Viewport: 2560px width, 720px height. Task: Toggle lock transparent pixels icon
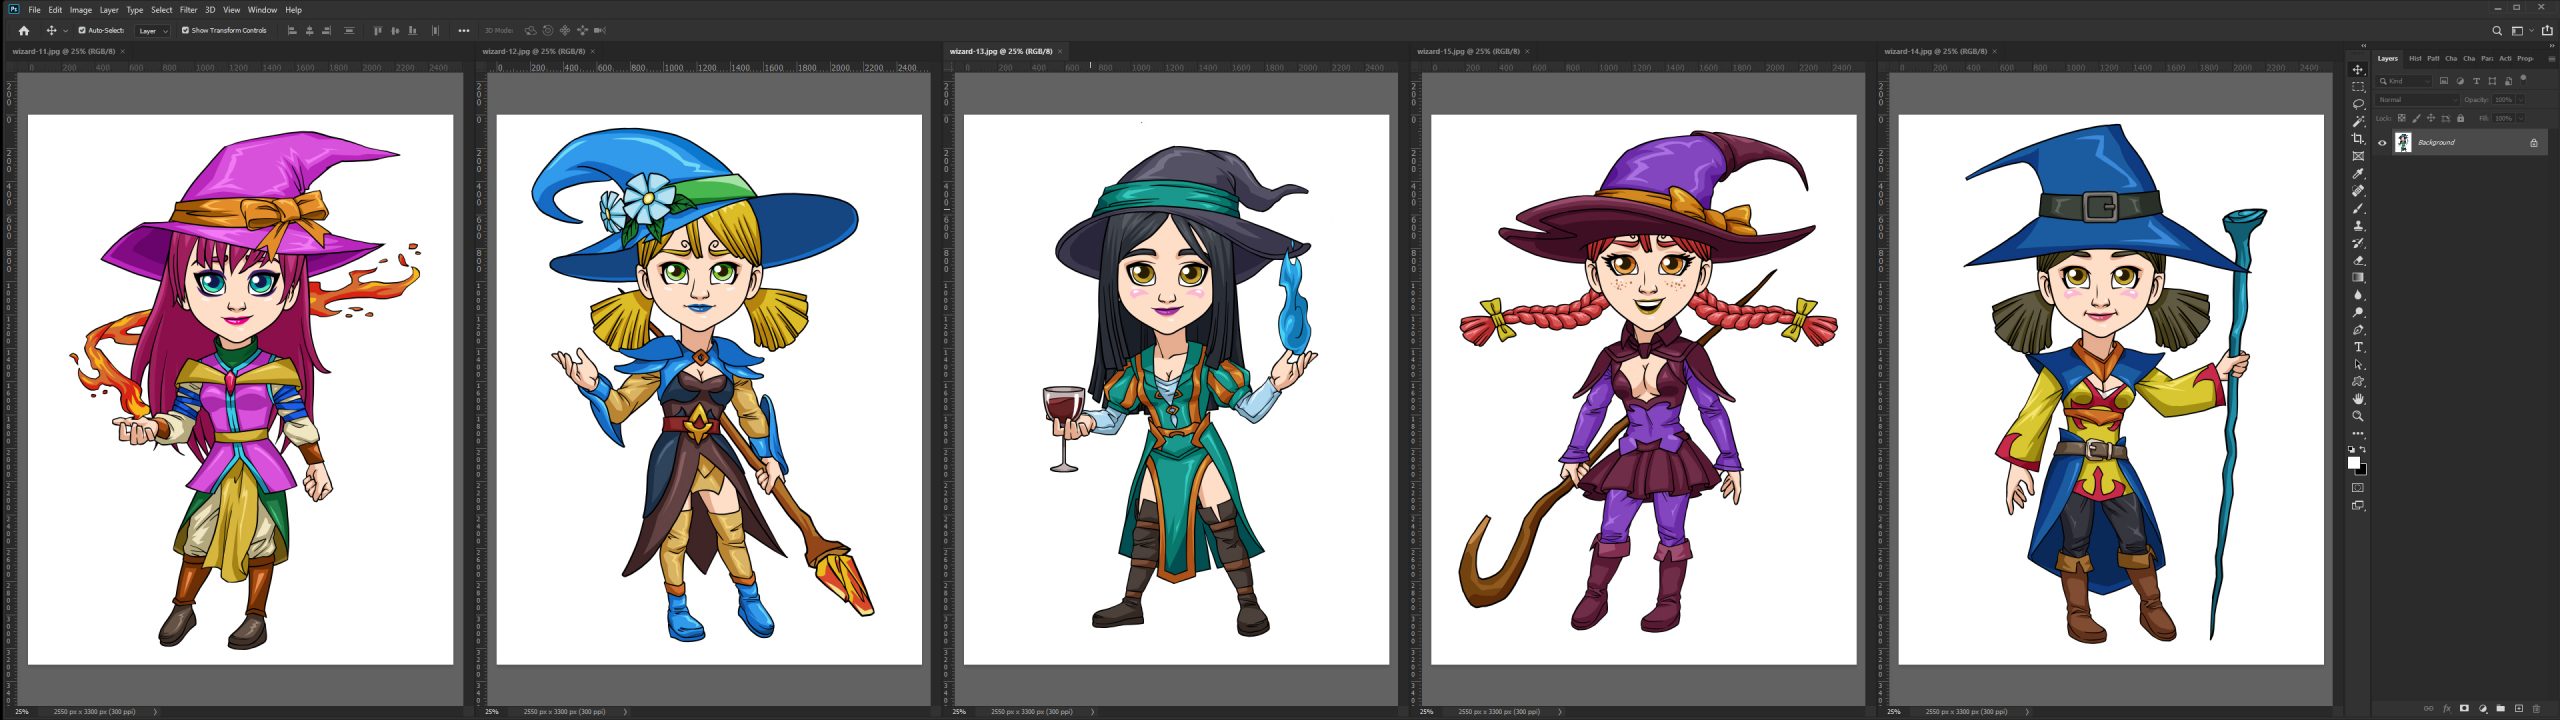tap(2402, 118)
